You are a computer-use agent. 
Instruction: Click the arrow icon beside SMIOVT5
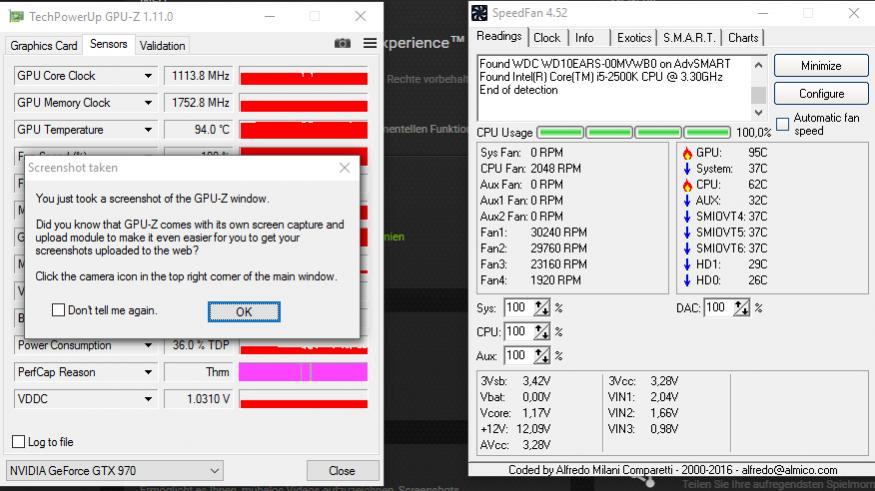[x=687, y=232]
